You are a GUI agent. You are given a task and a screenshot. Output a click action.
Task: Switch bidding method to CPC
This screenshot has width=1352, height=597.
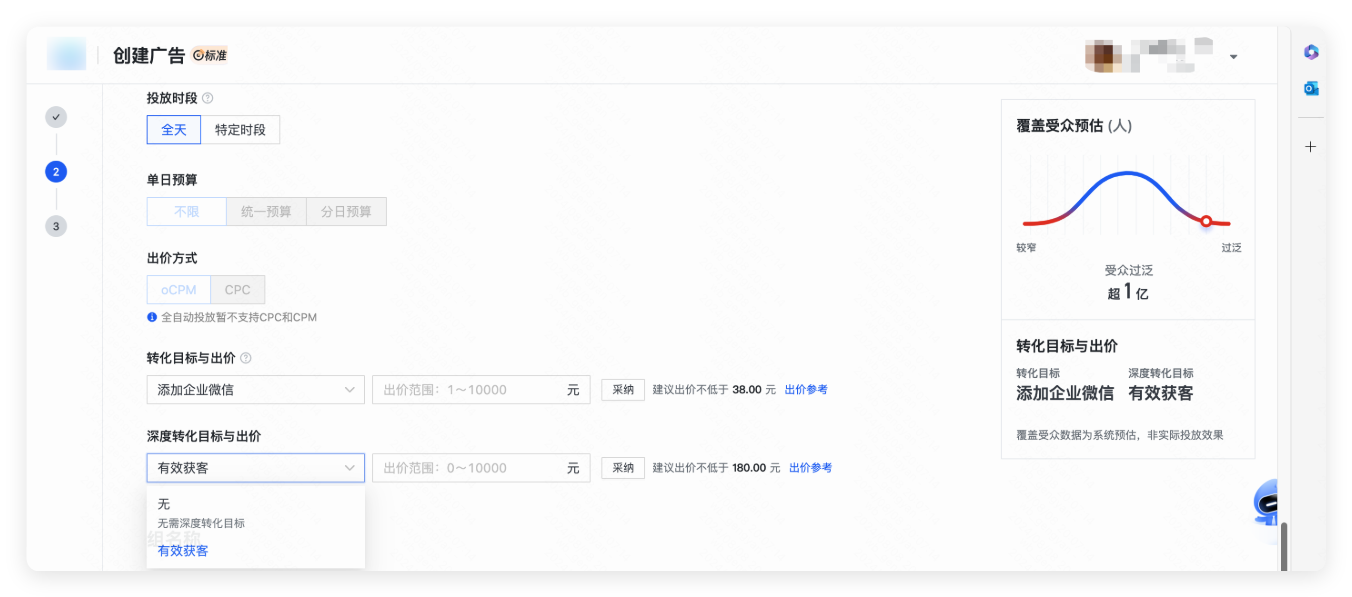coord(237,289)
